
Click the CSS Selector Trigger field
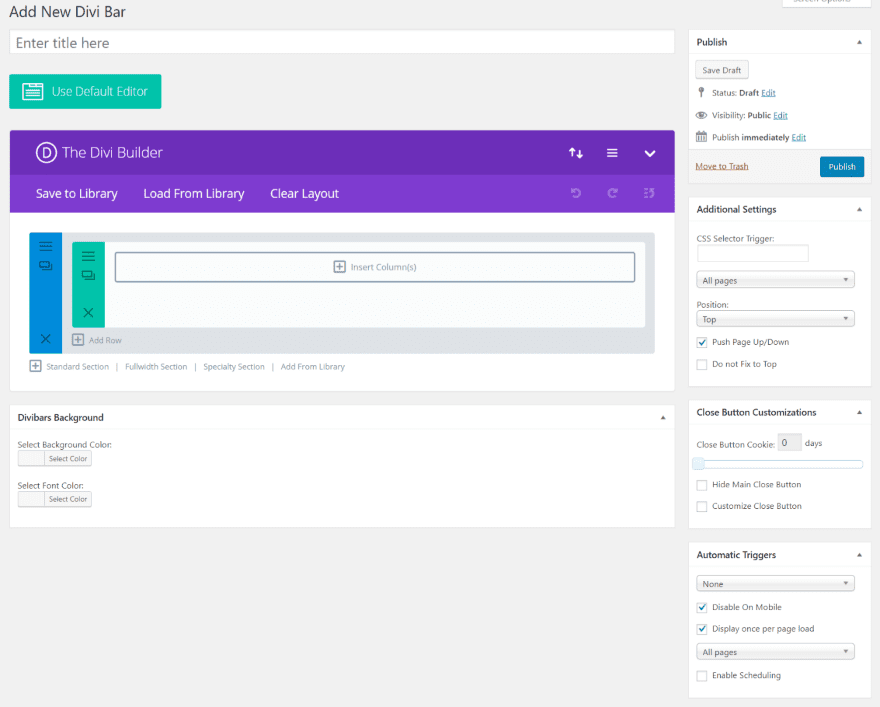click(753, 254)
